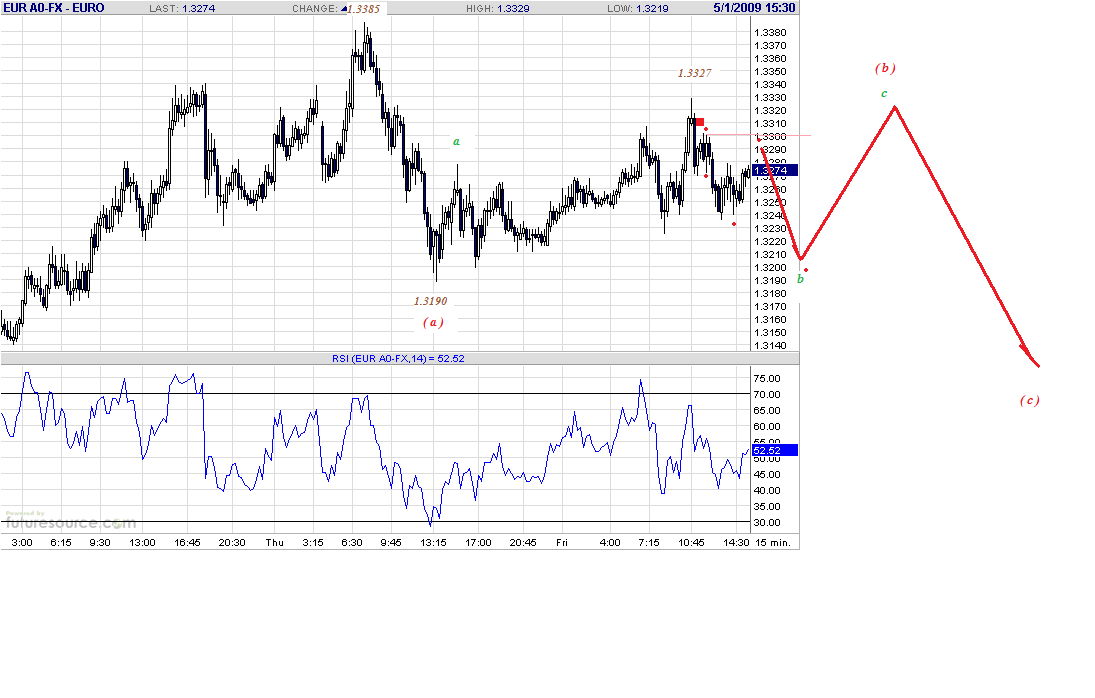Click the '13:00' time axis label
1095x698 pixels.
coord(142,542)
